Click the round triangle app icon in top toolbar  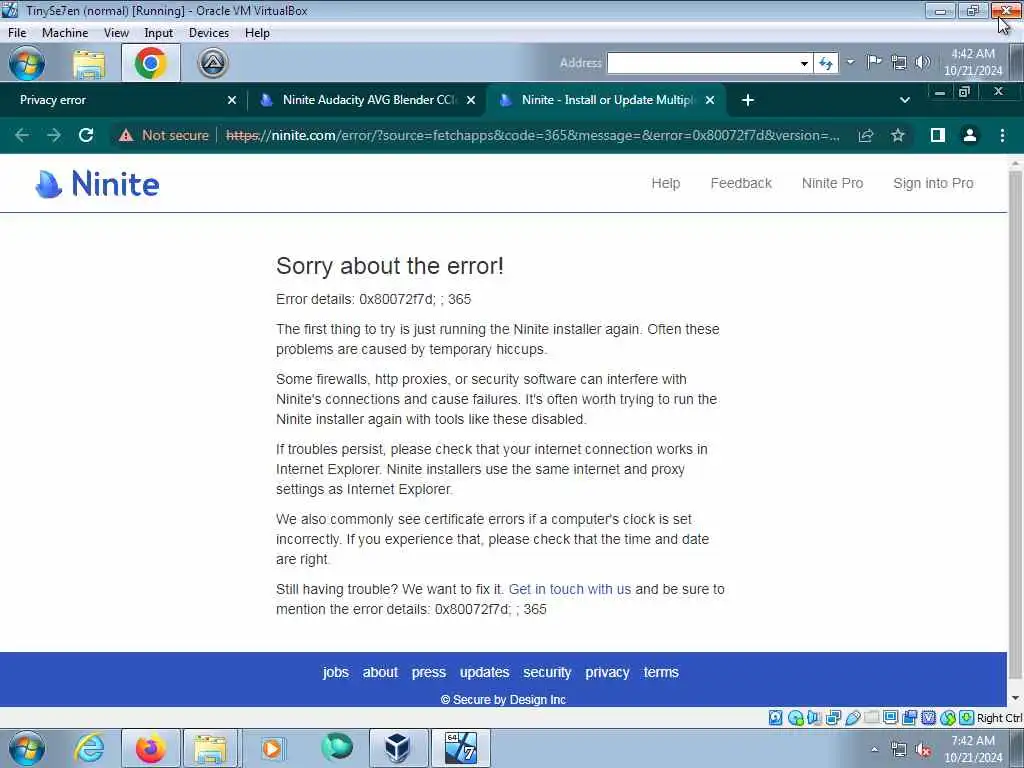[x=213, y=63]
